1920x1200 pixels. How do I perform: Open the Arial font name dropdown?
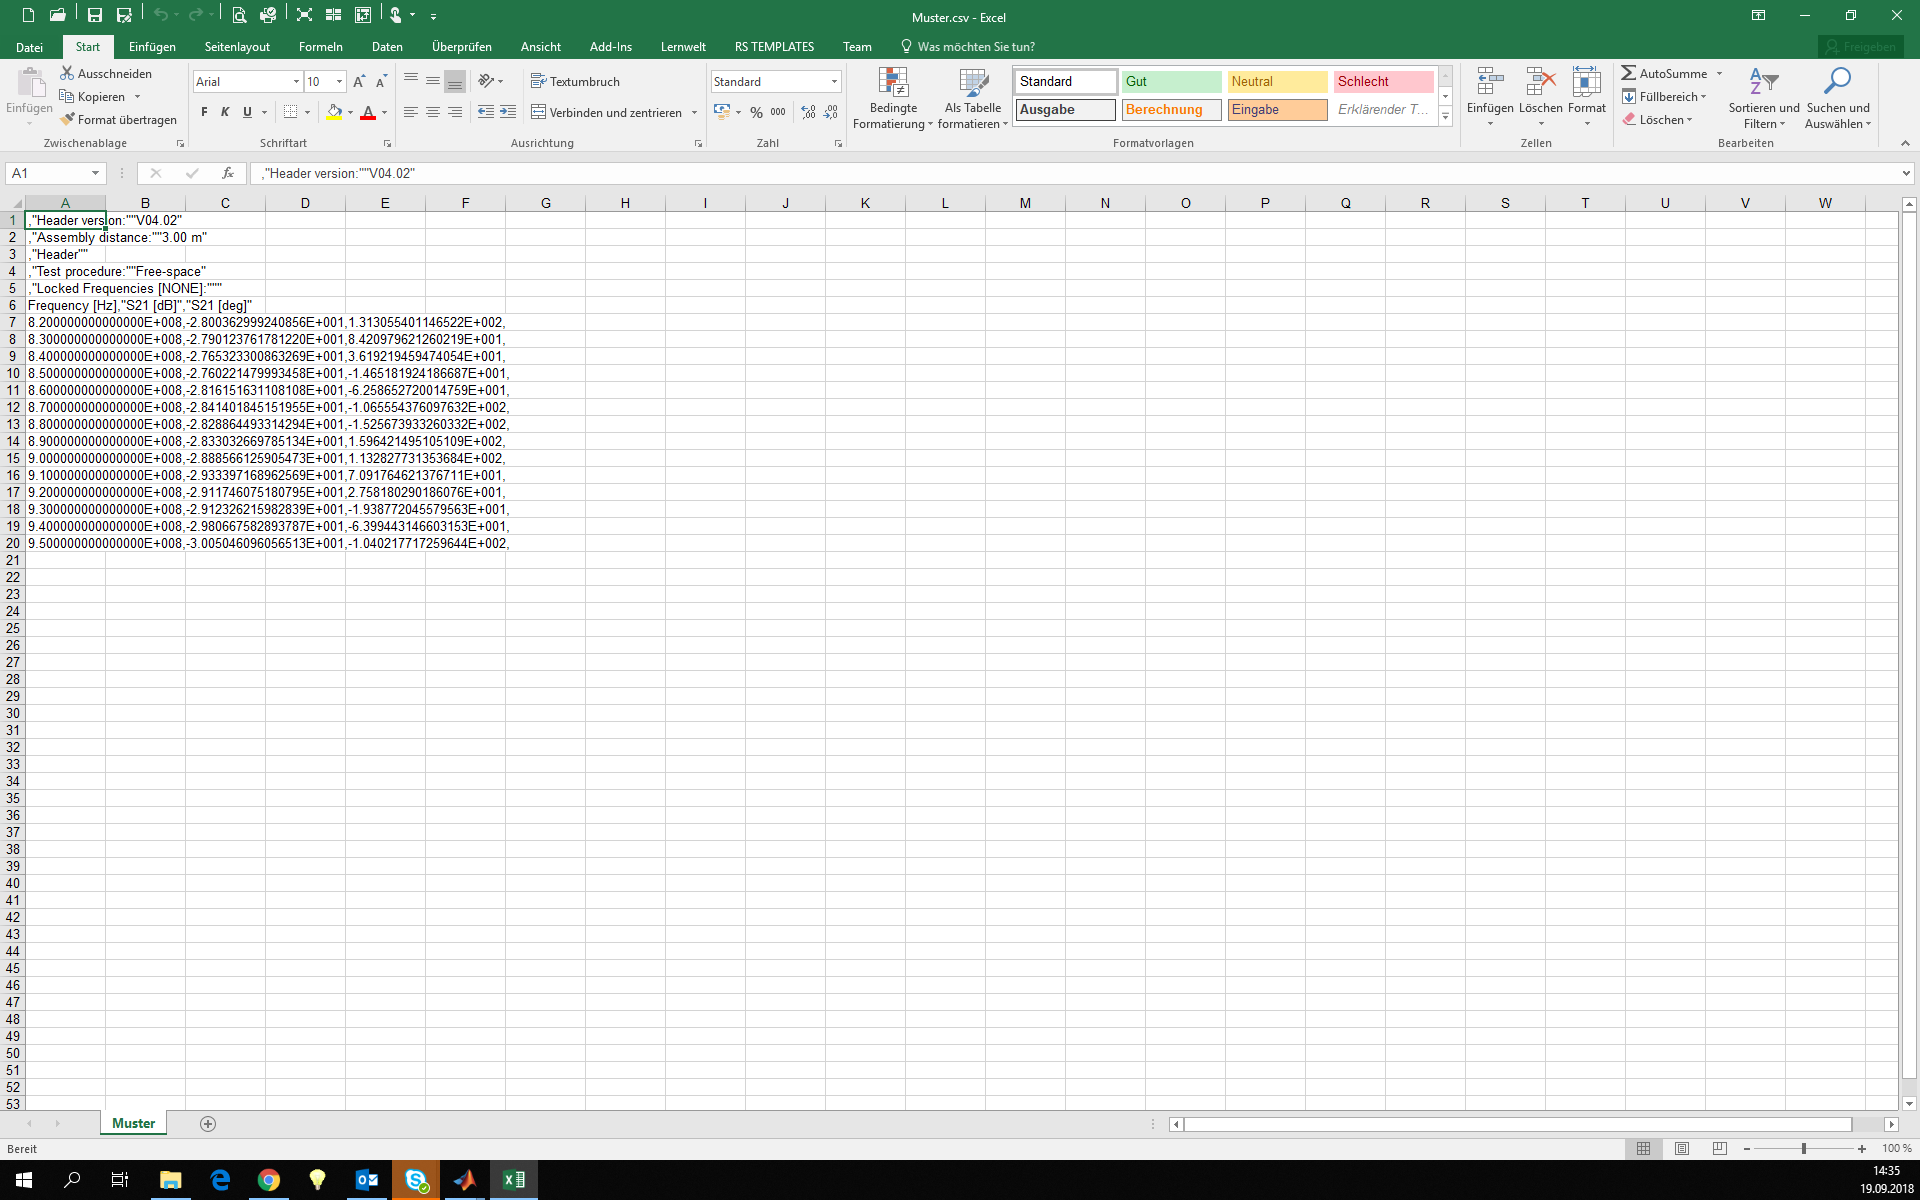[296, 82]
